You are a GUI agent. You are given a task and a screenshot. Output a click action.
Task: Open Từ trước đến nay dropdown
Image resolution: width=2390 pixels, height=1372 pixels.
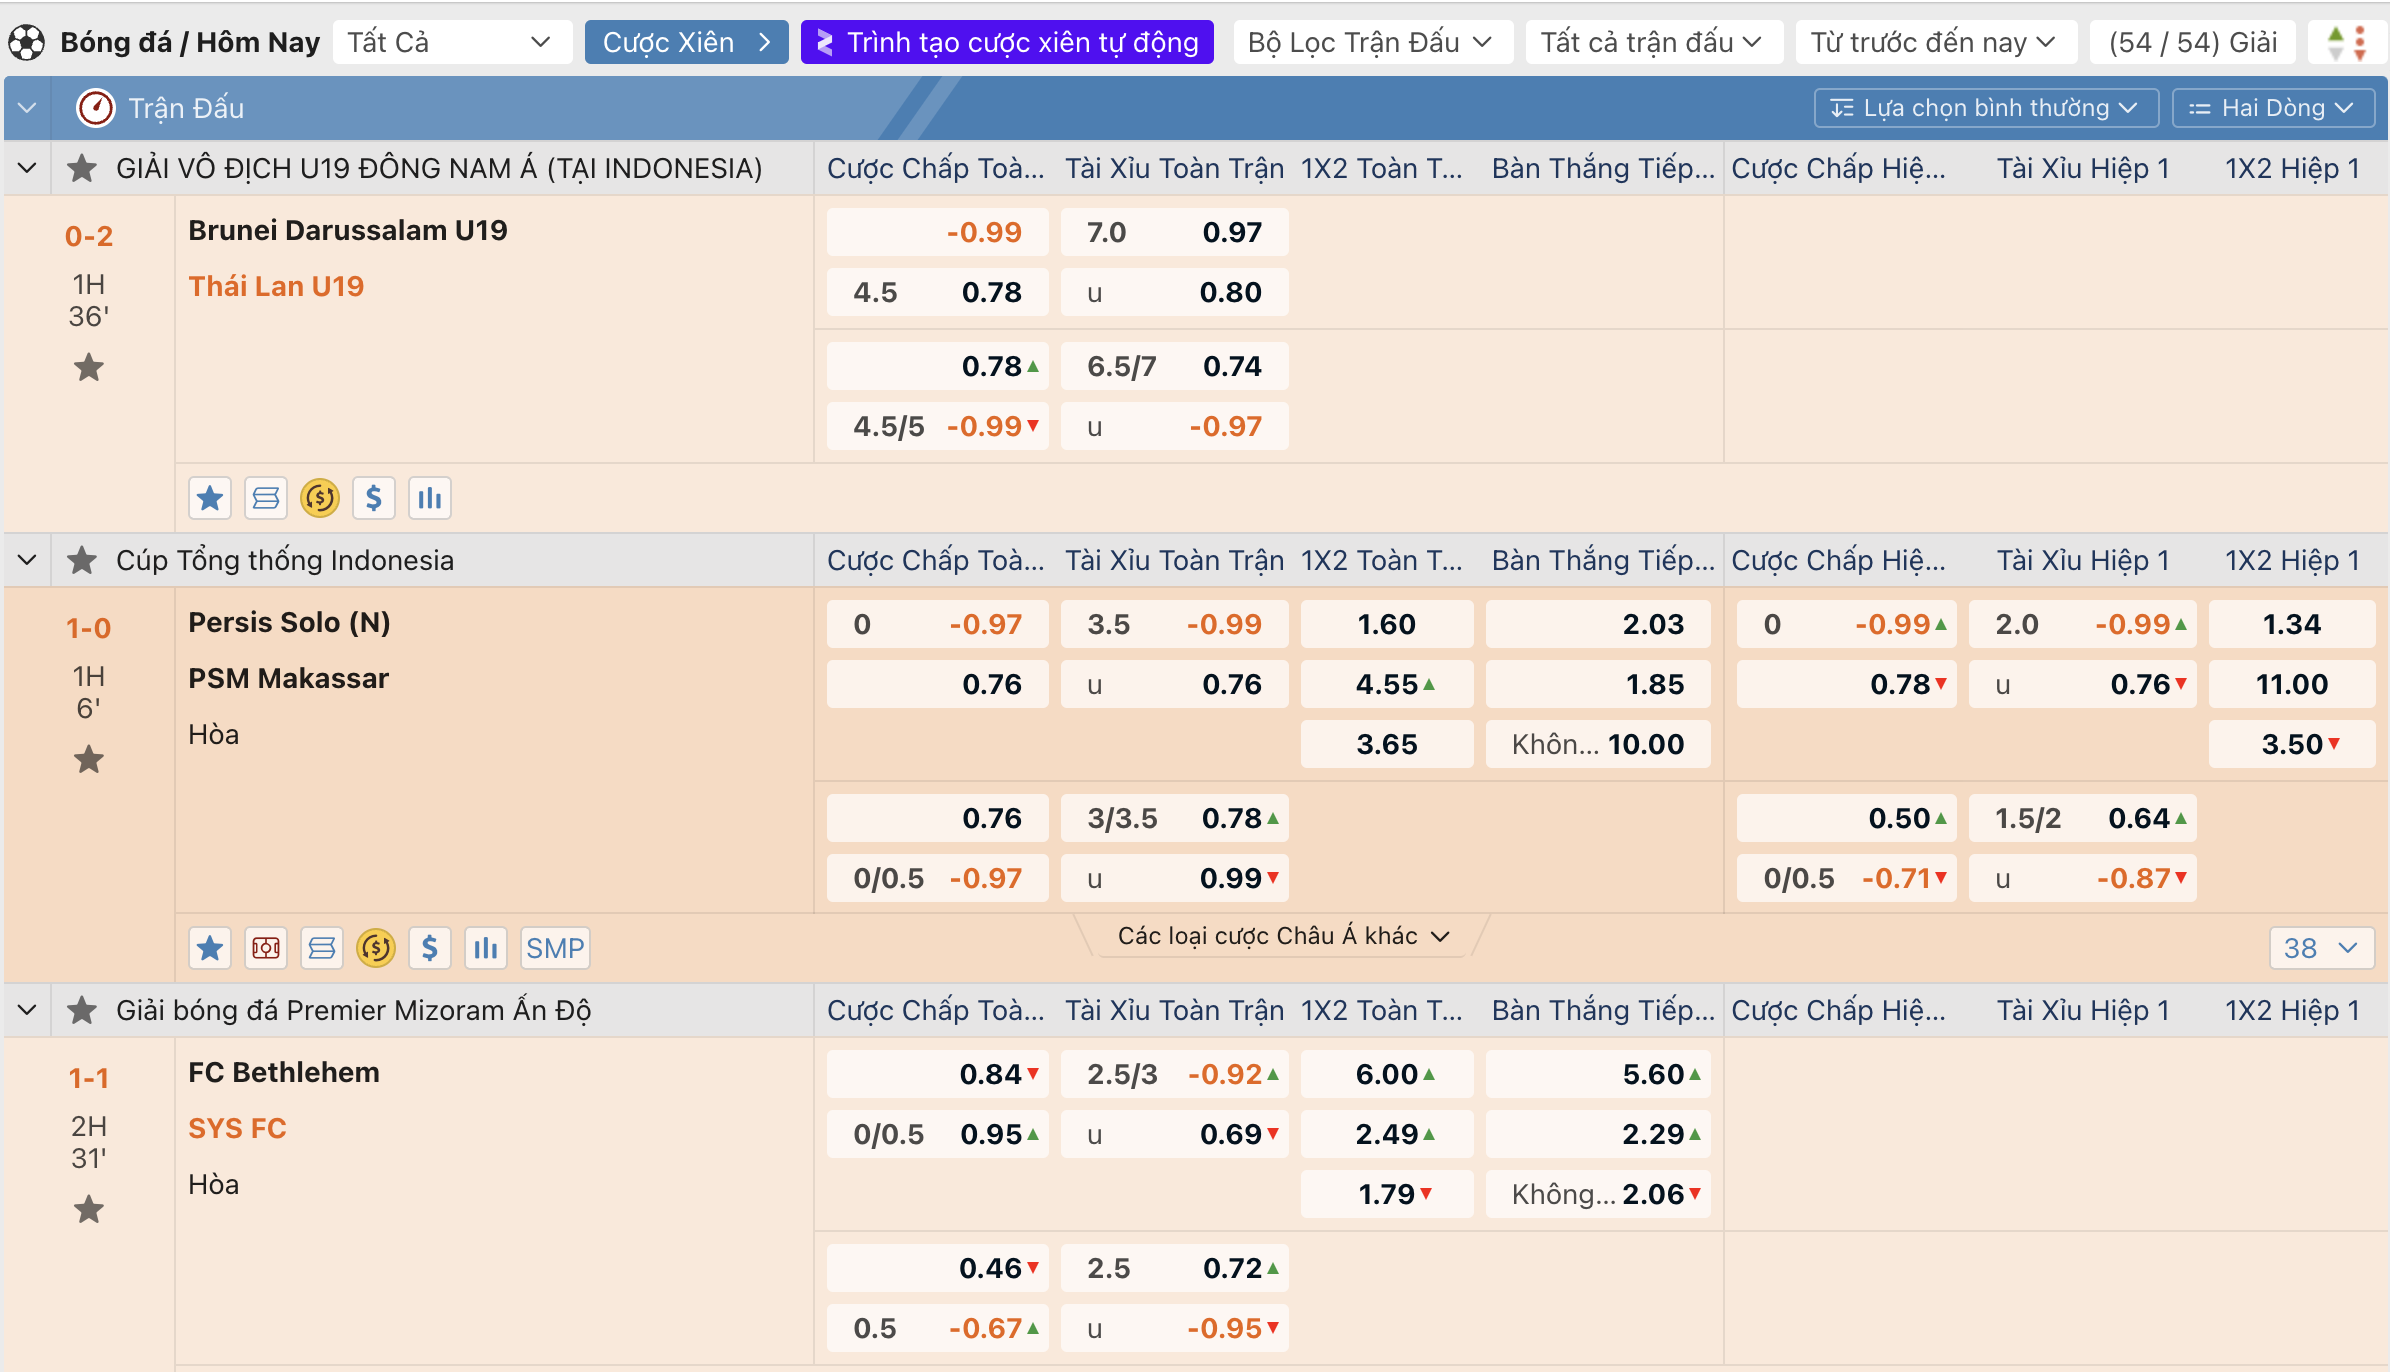1935,42
